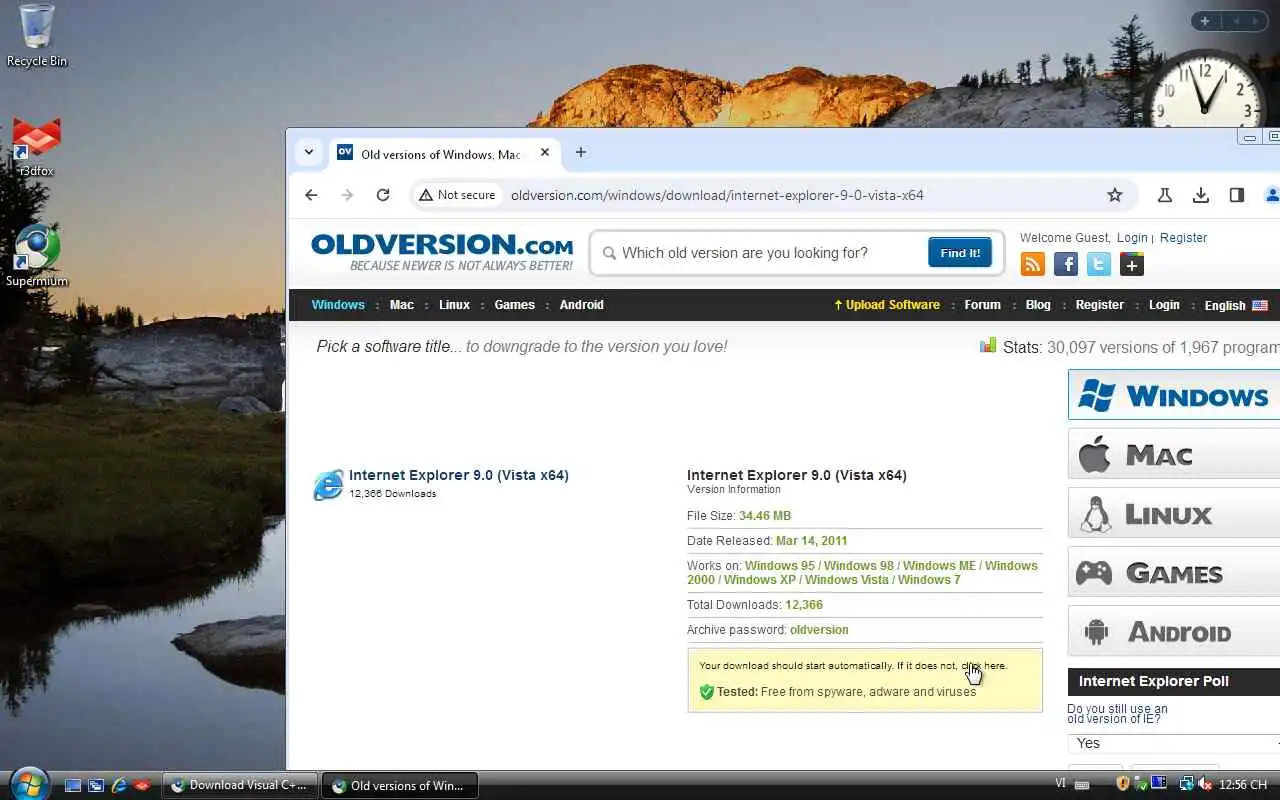The height and width of the screenshot is (800, 1280).
Task: Bookmark this page with the star
Action: (1115, 195)
